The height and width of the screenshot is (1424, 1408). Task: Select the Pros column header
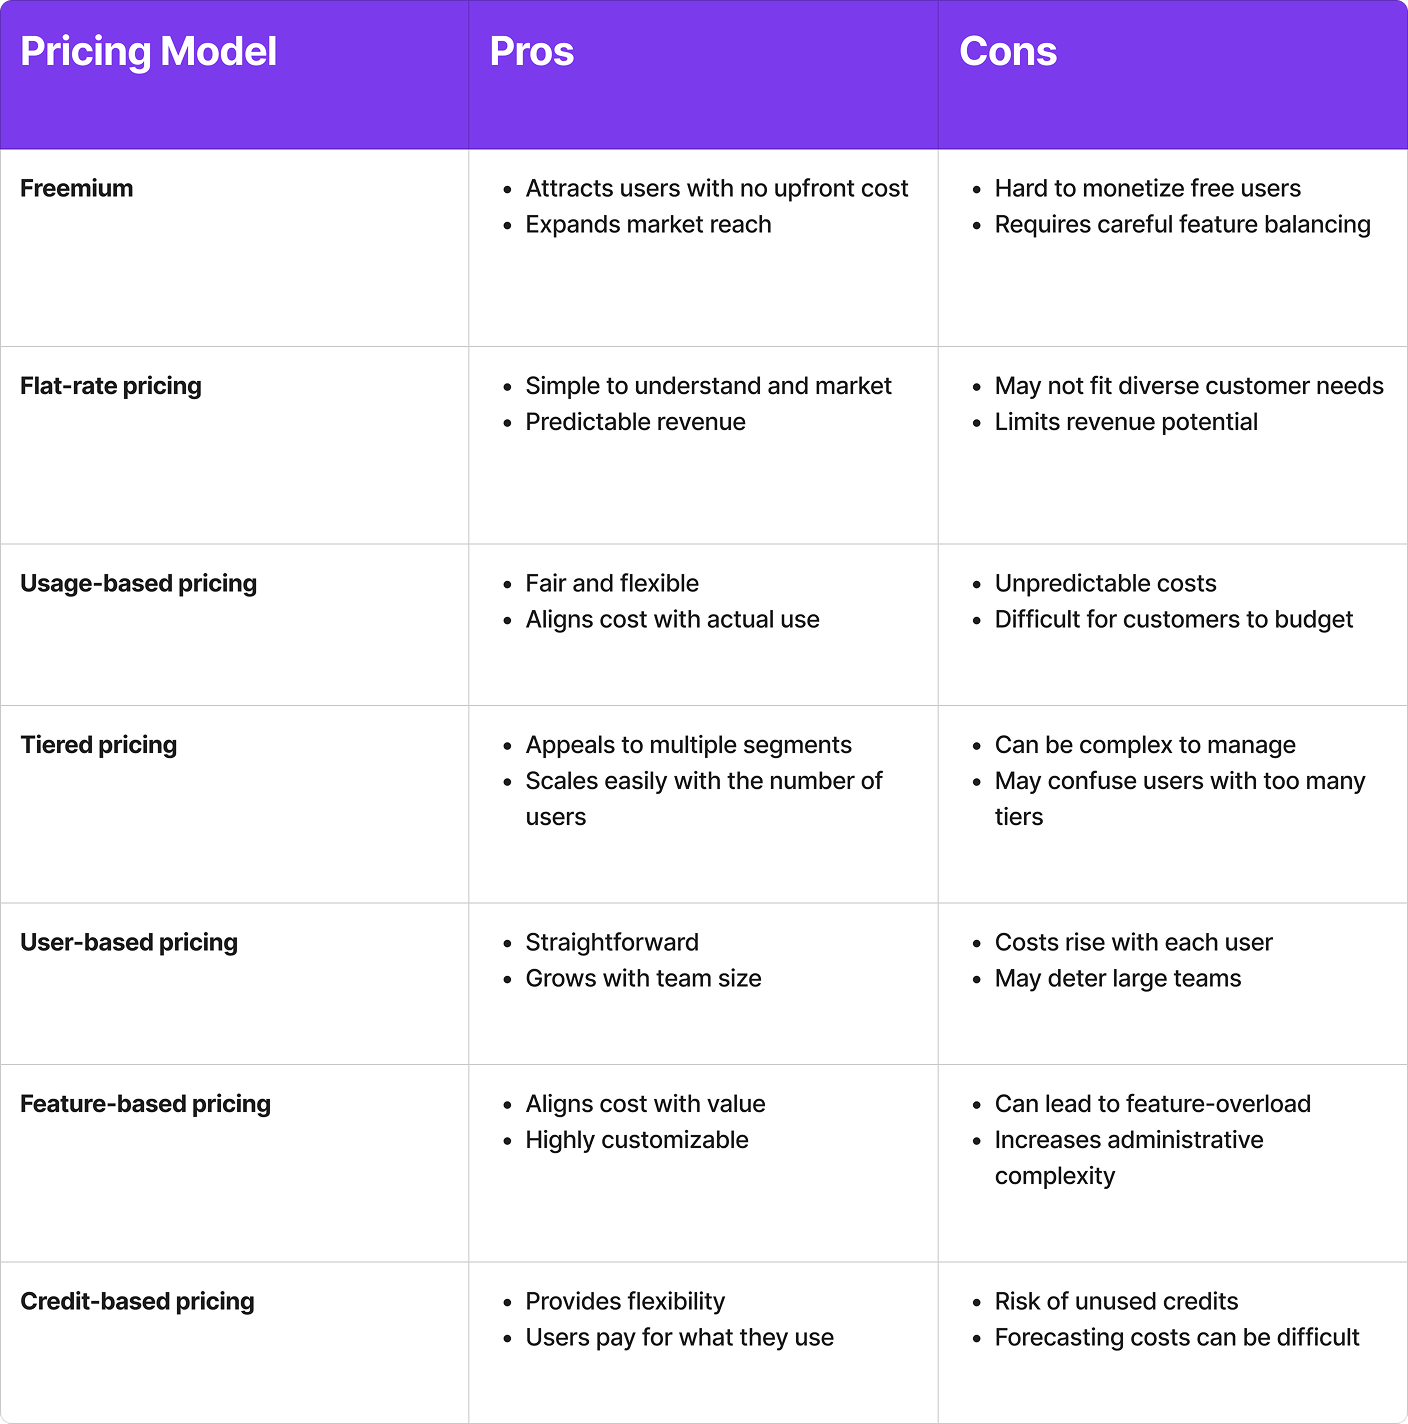coord(532,52)
